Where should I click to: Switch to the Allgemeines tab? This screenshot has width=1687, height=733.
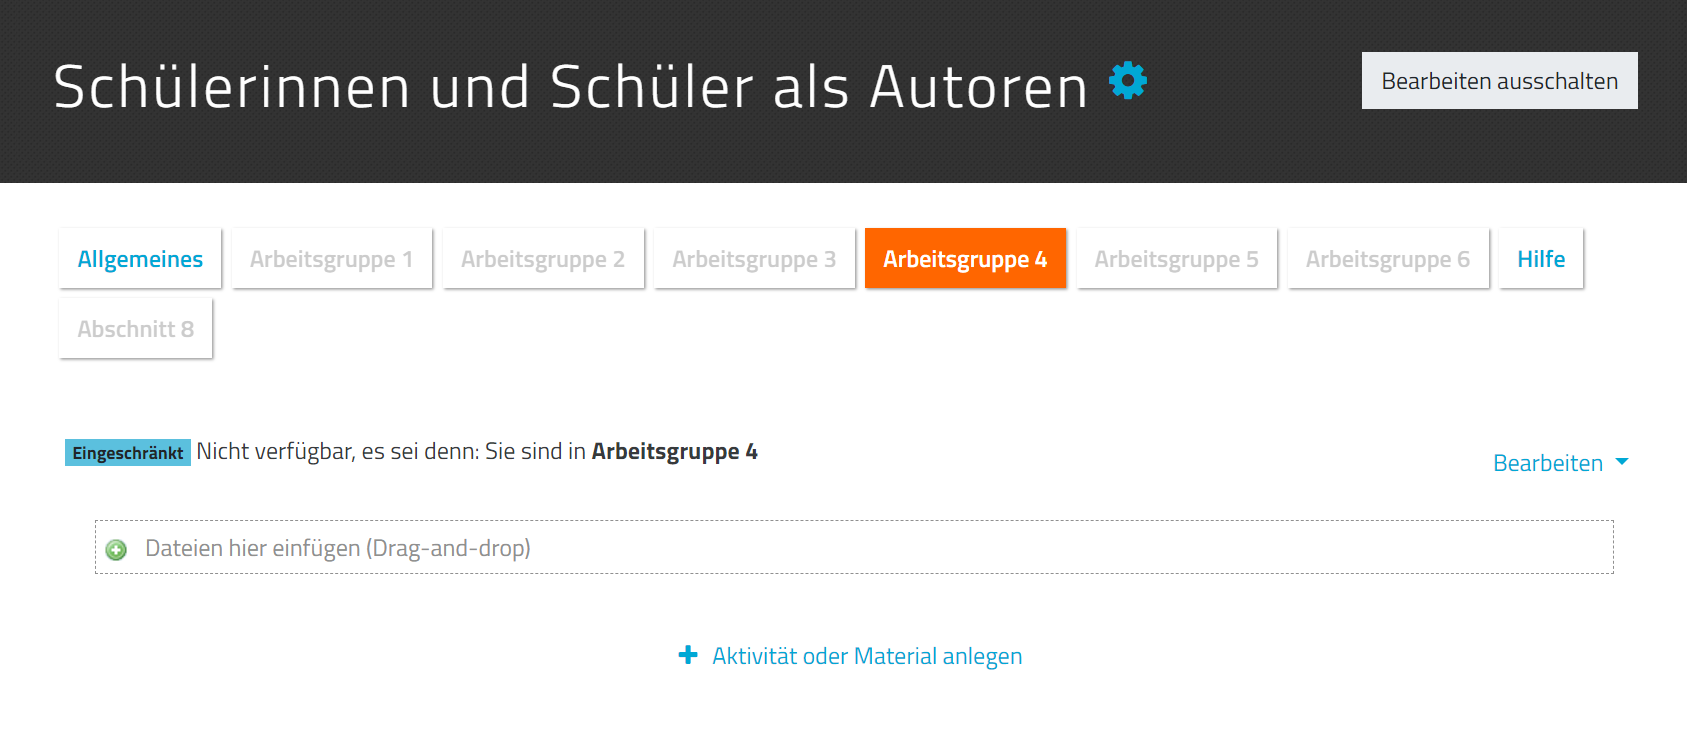(140, 259)
